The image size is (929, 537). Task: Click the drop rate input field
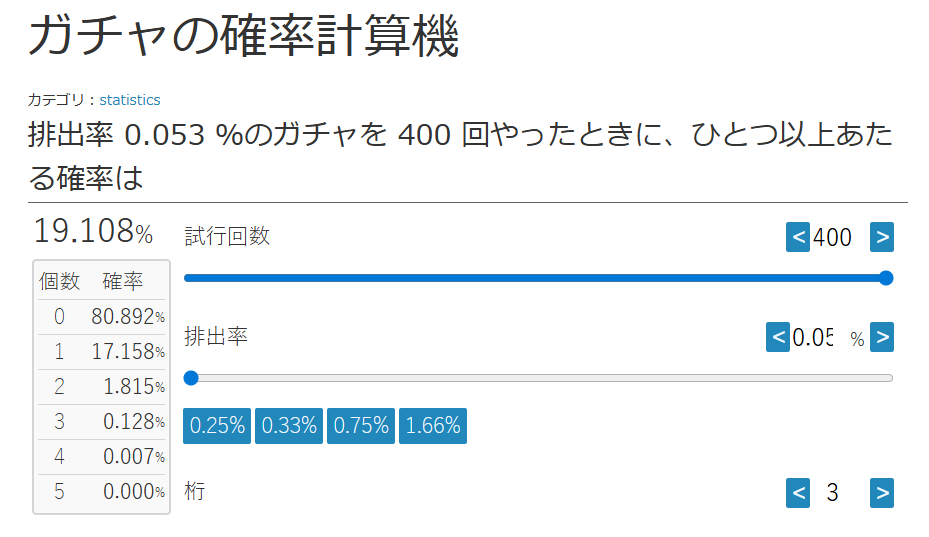point(814,338)
